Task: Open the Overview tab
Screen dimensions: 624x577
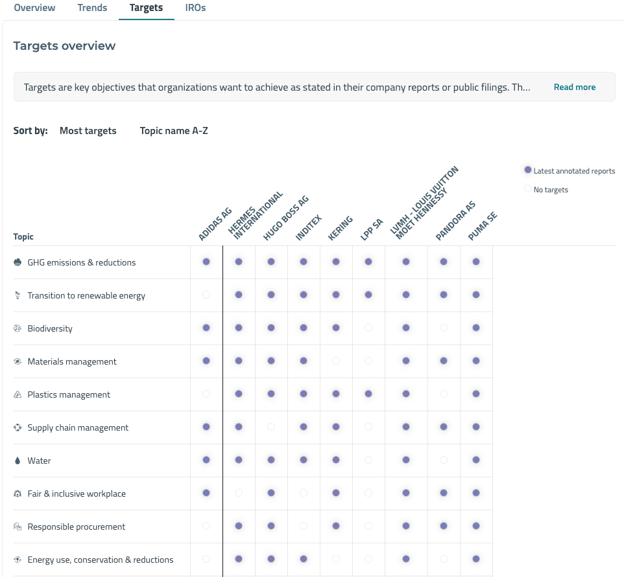Action: click(35, 8)
